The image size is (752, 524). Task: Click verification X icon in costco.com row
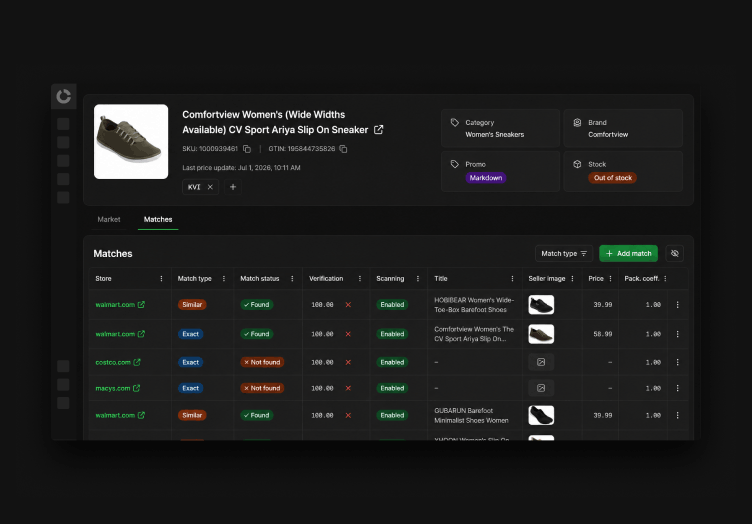point(348,362)
